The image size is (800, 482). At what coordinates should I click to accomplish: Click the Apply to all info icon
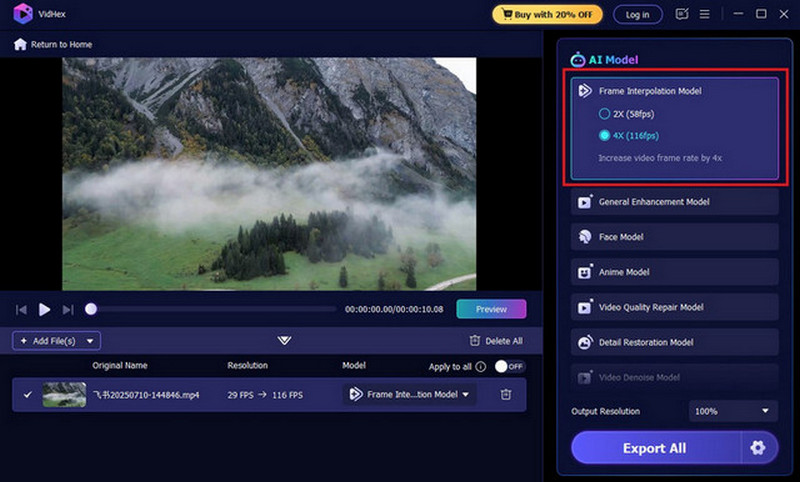pos(481,366)
